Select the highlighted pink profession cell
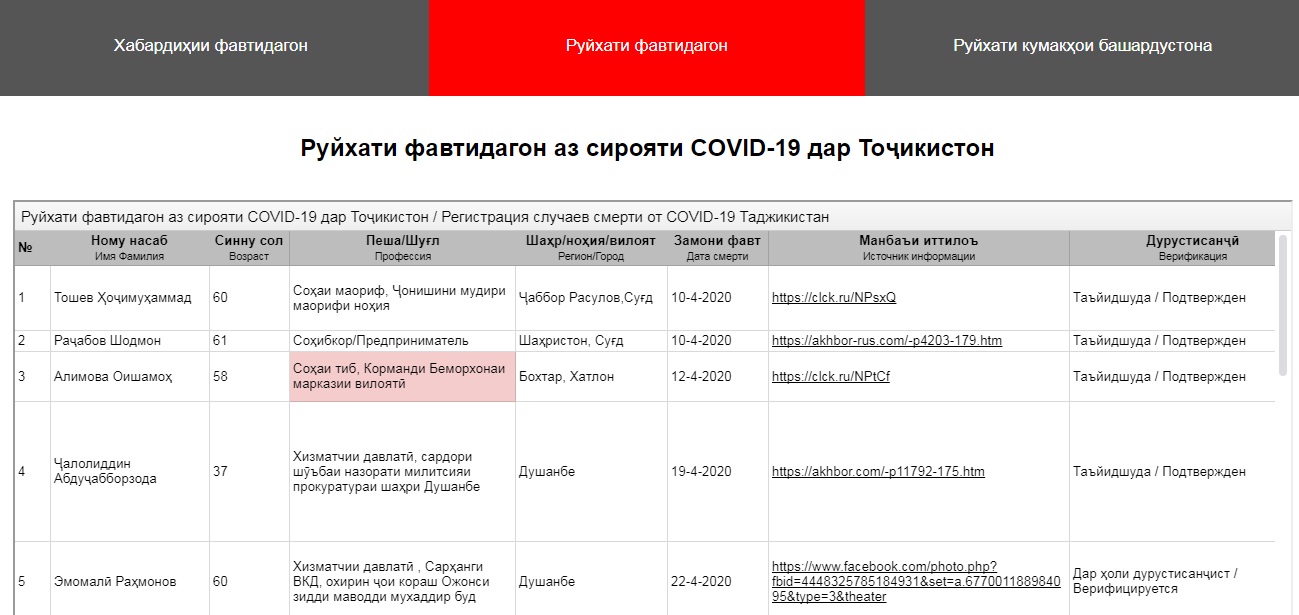 [x=402, y=377]
